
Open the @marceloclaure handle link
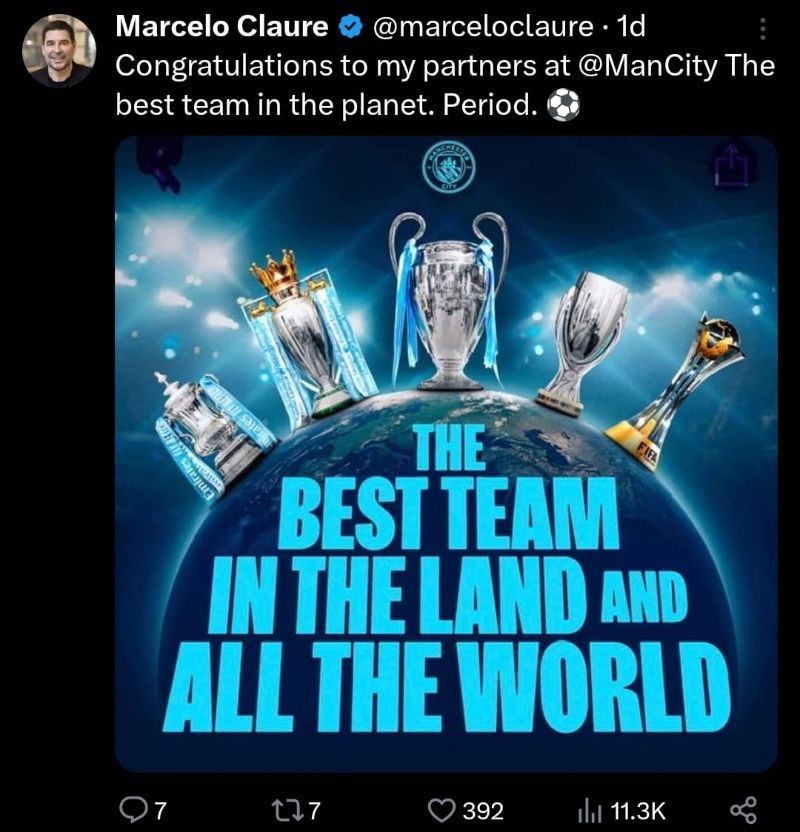click(483, 27)
